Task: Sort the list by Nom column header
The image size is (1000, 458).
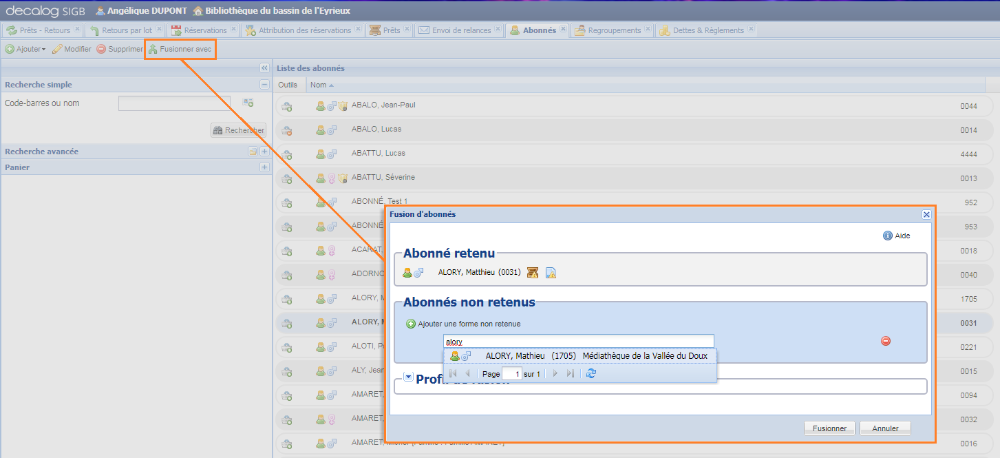Action: coord(320,85)
